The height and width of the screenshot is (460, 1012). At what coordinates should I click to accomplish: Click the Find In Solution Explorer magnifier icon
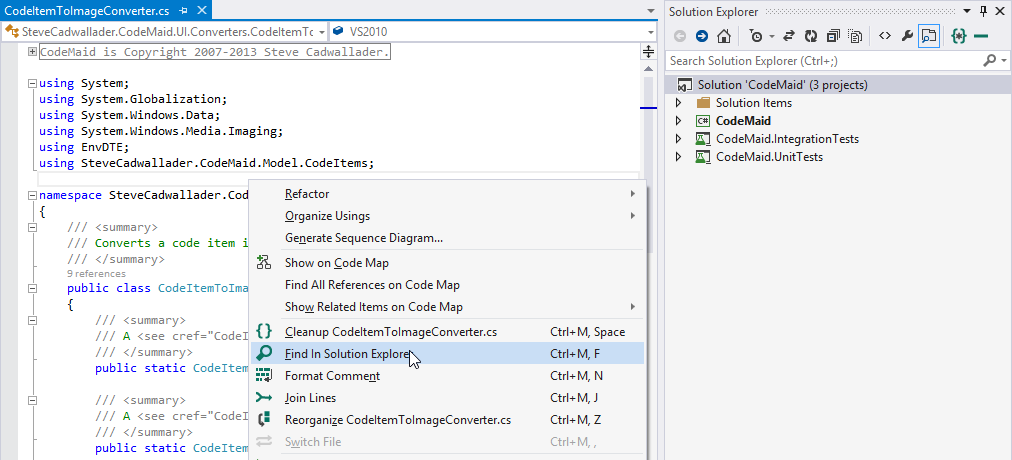pyautogui.click(x=264, y=354)
